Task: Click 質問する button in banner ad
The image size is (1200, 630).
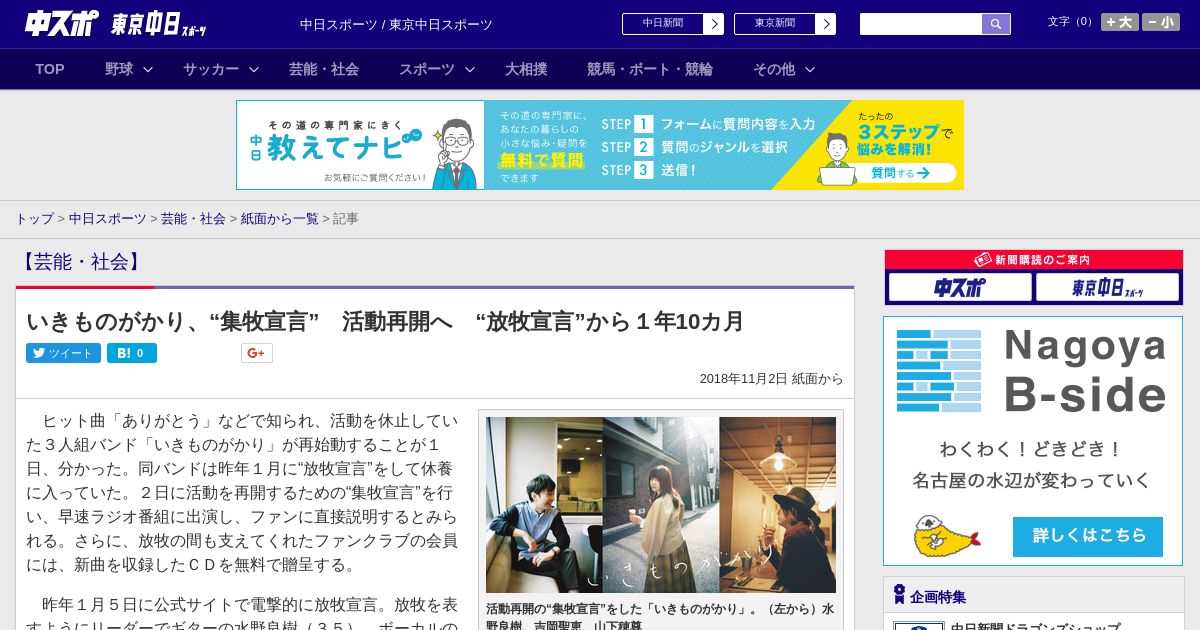Action: pos(900,173)
